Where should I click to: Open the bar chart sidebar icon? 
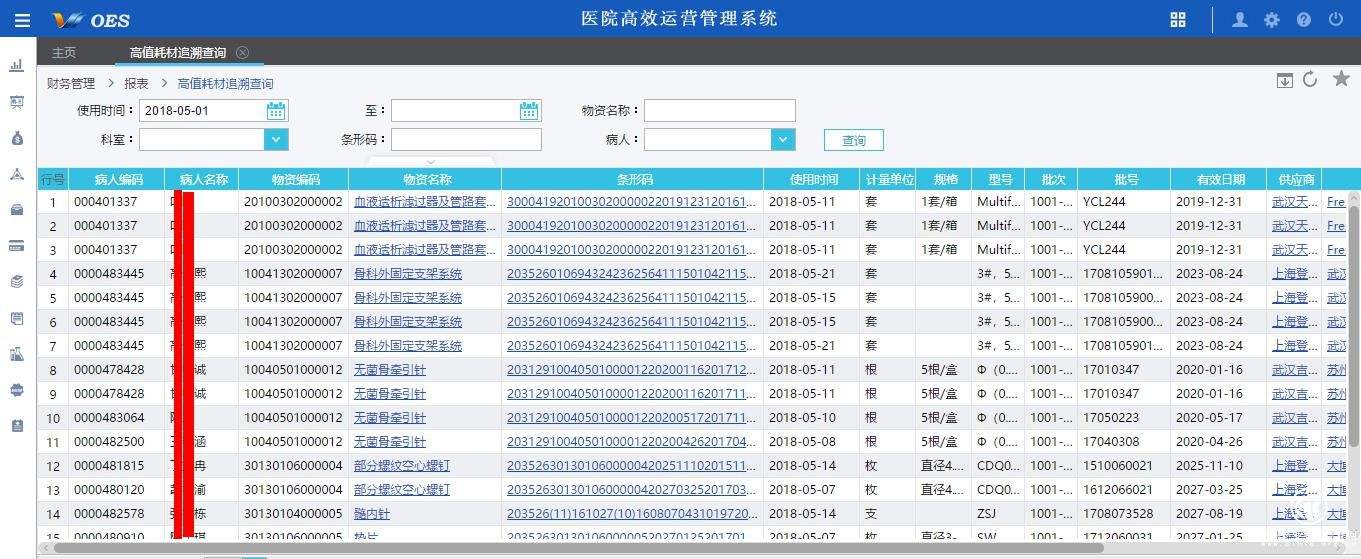(x=16, y=65)
